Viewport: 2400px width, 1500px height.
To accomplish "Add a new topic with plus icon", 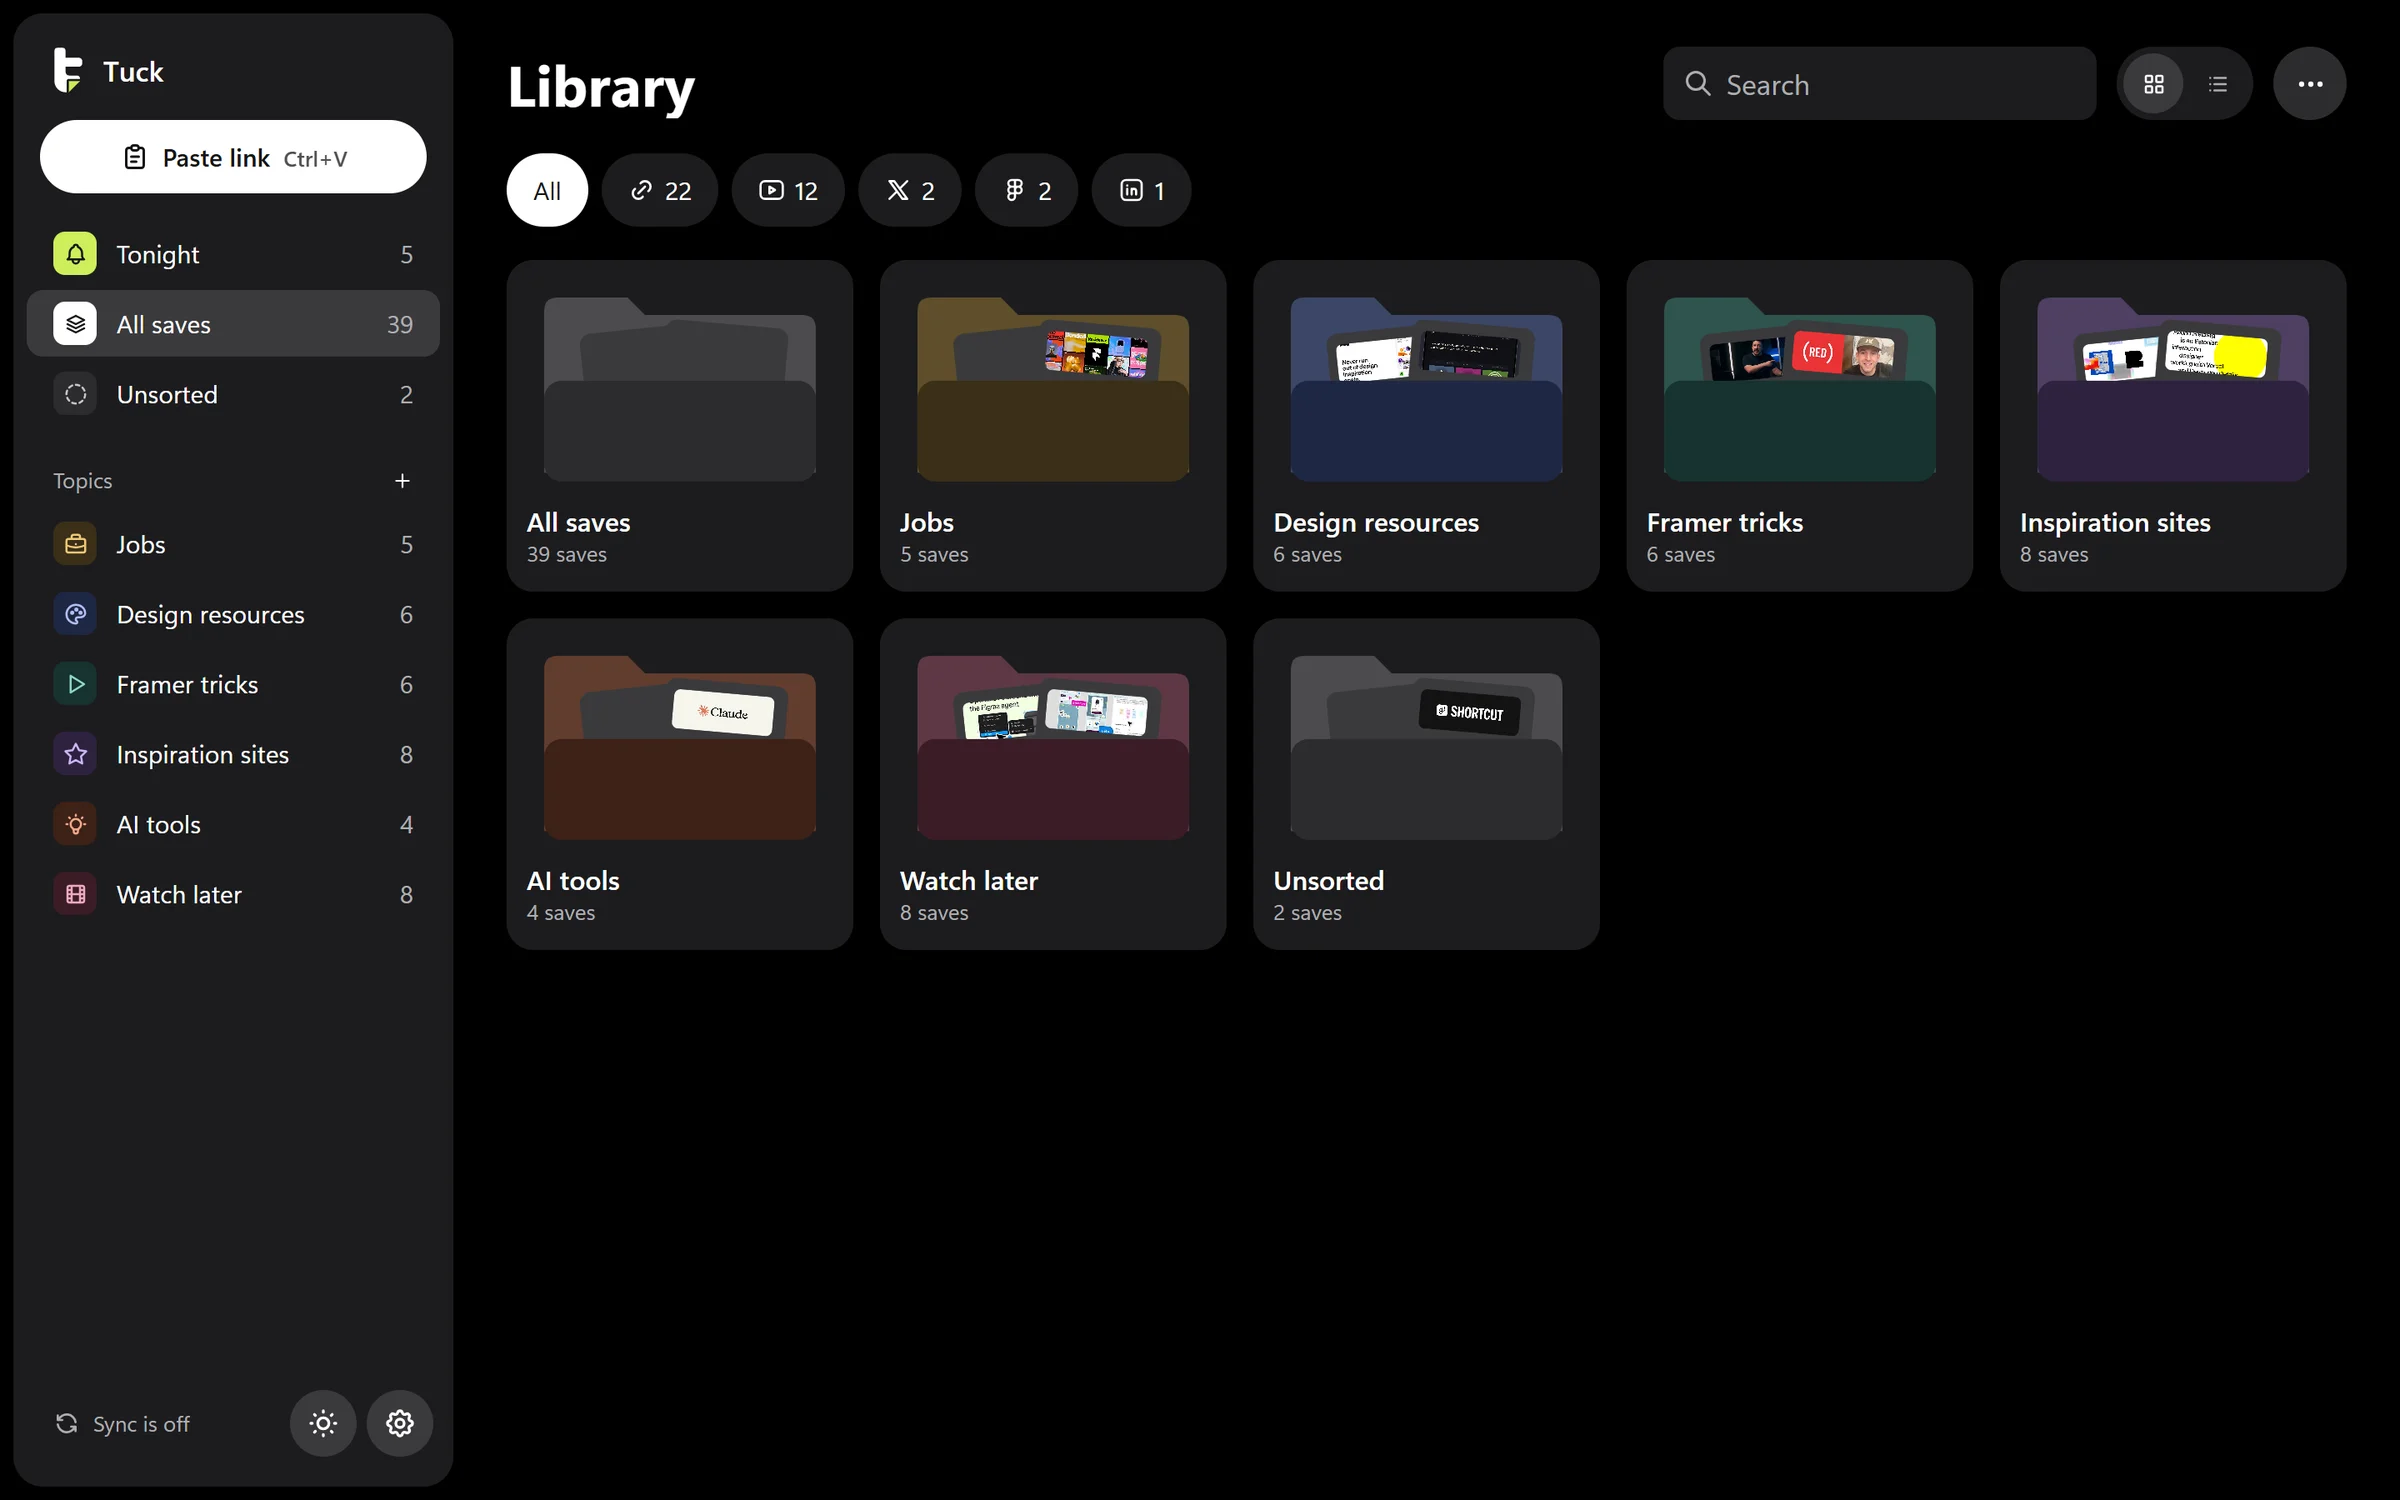I will [x=402, y=481].
